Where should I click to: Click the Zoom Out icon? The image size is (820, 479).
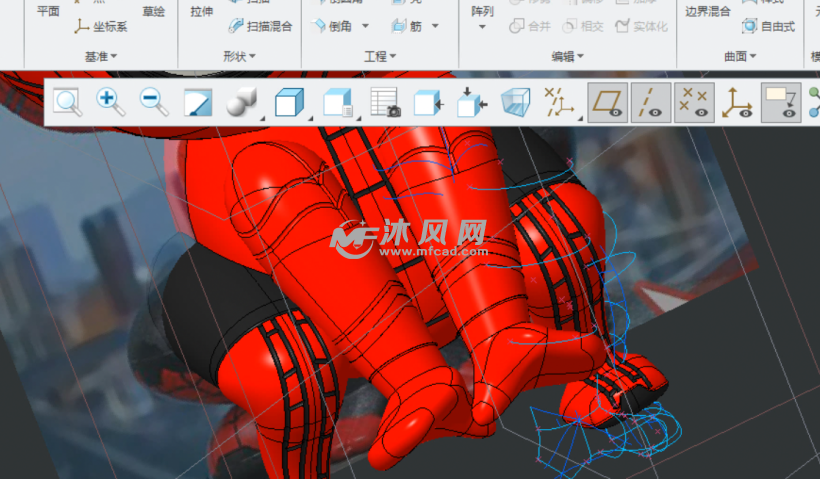tap(154, 102)
